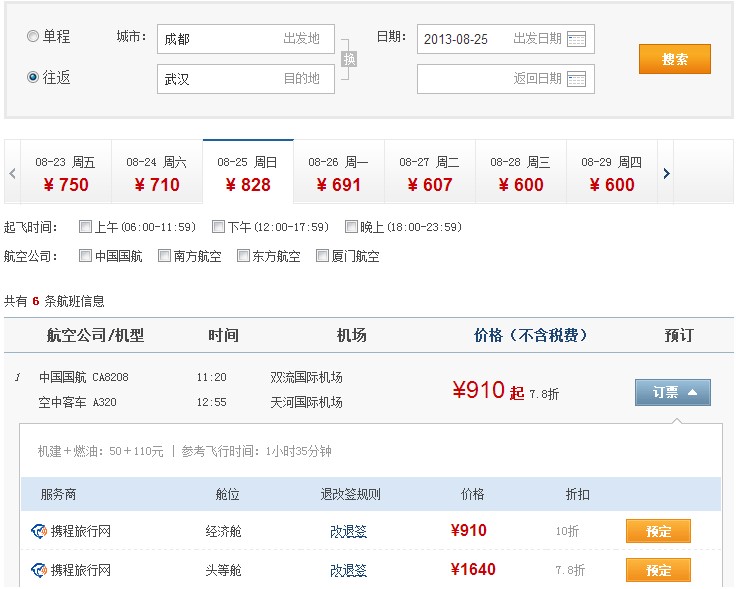Tick the 晚上 evening departure checkbox

point(351,227)
